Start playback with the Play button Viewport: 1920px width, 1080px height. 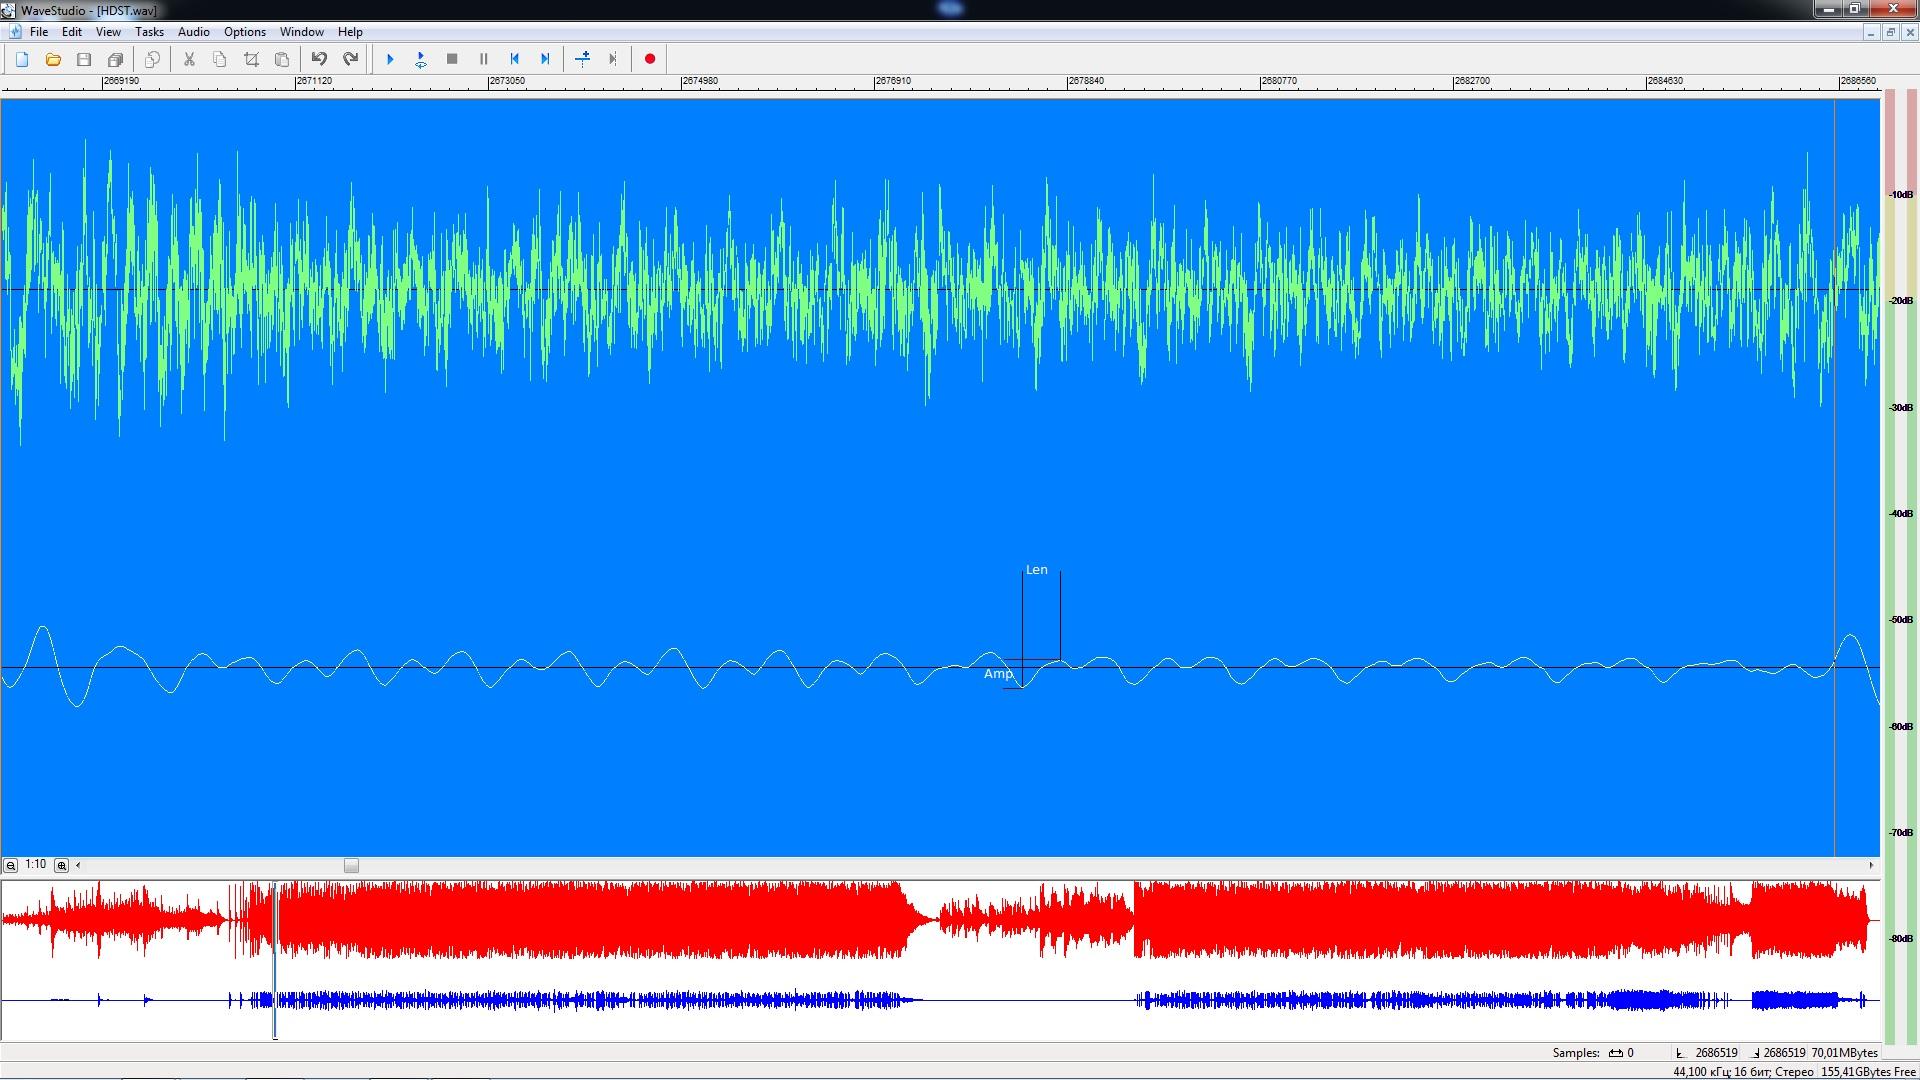(x=390, y=59)
